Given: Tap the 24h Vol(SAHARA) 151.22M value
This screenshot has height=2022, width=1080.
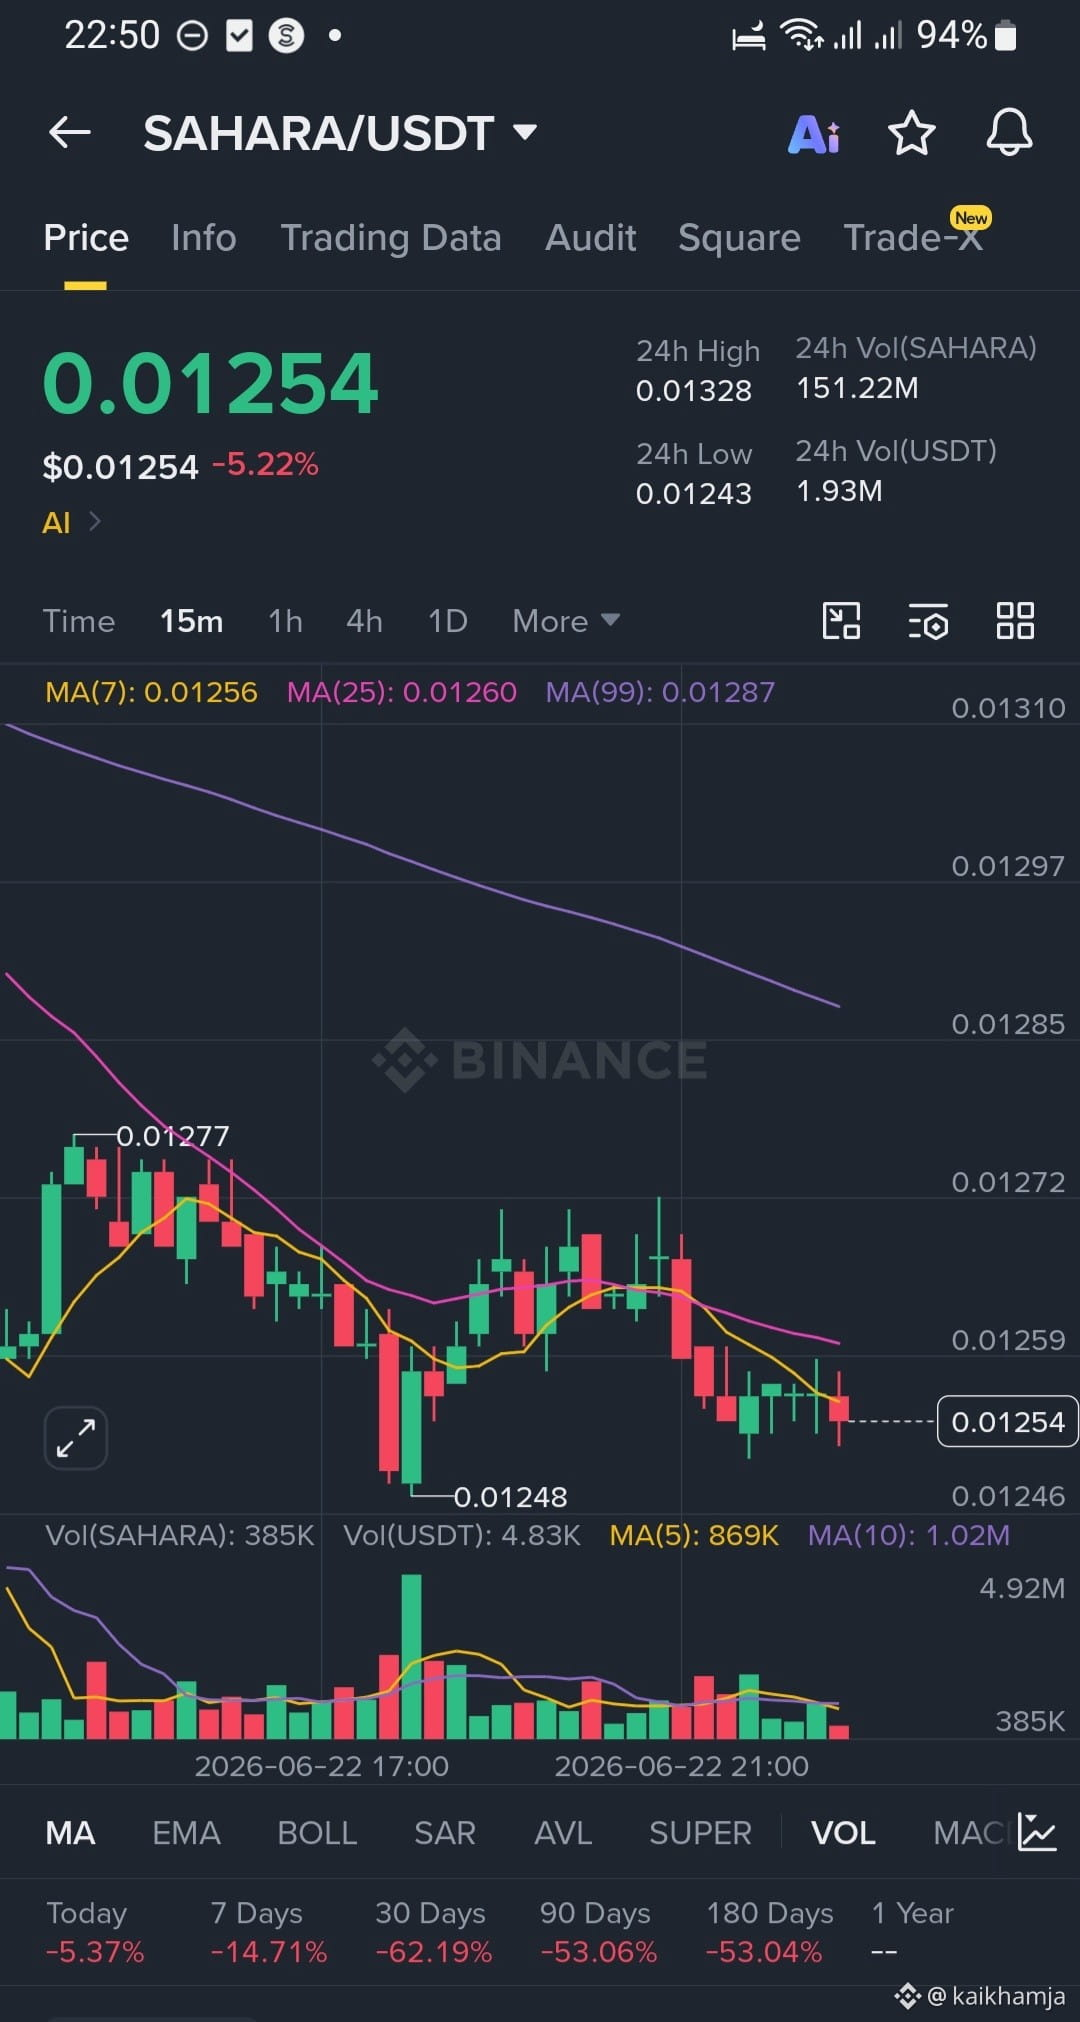Looking at the screenshot, I should coord(857,388).
